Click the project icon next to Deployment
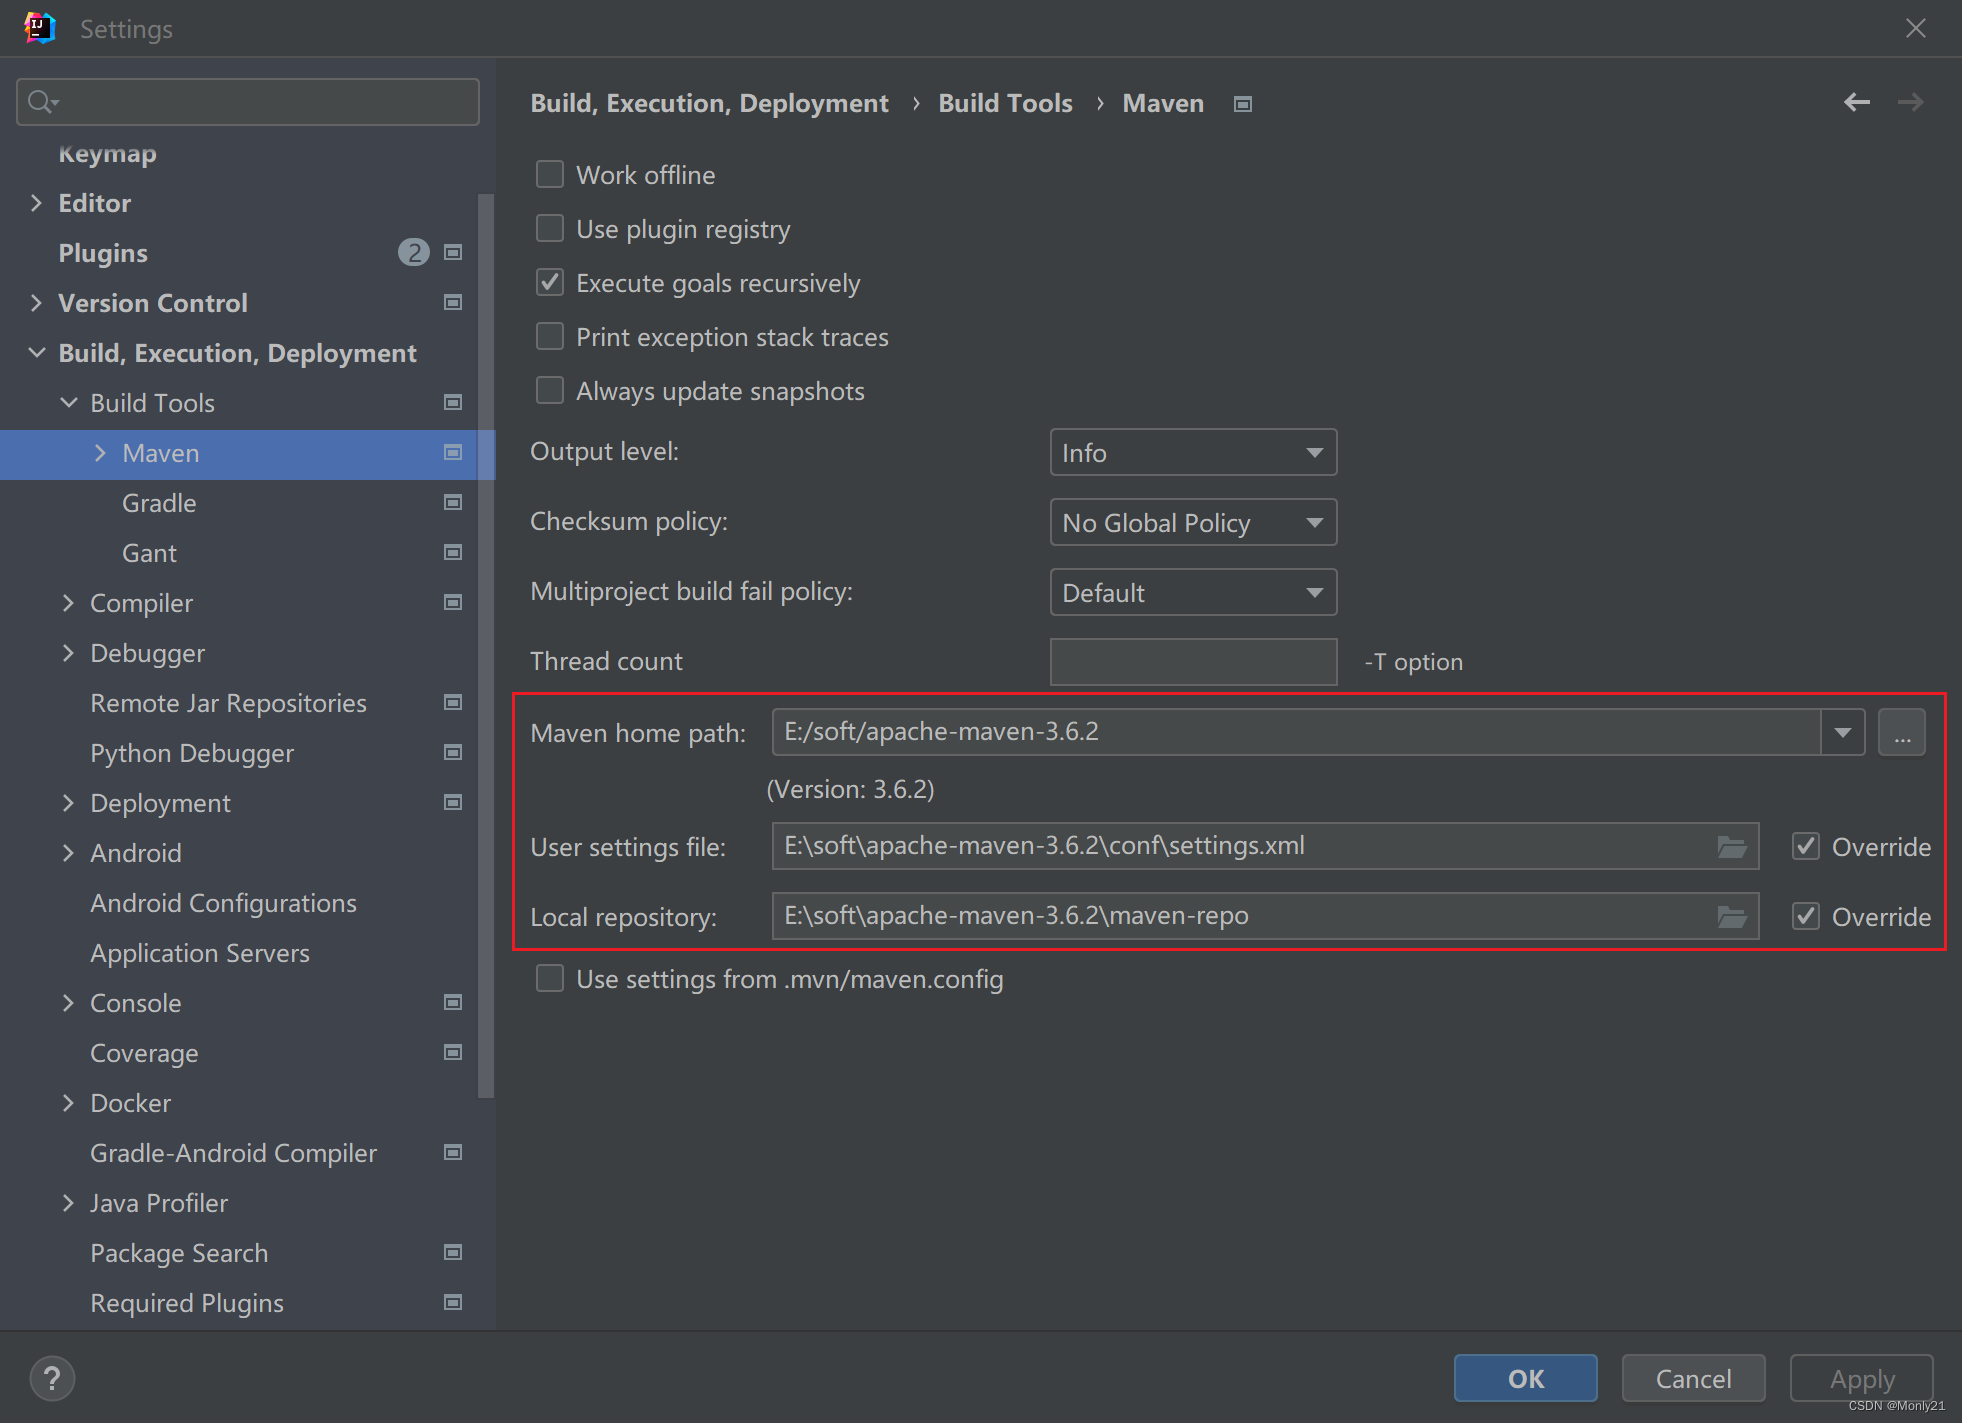The image size is (1962, 1423). (x=453, y=803)
